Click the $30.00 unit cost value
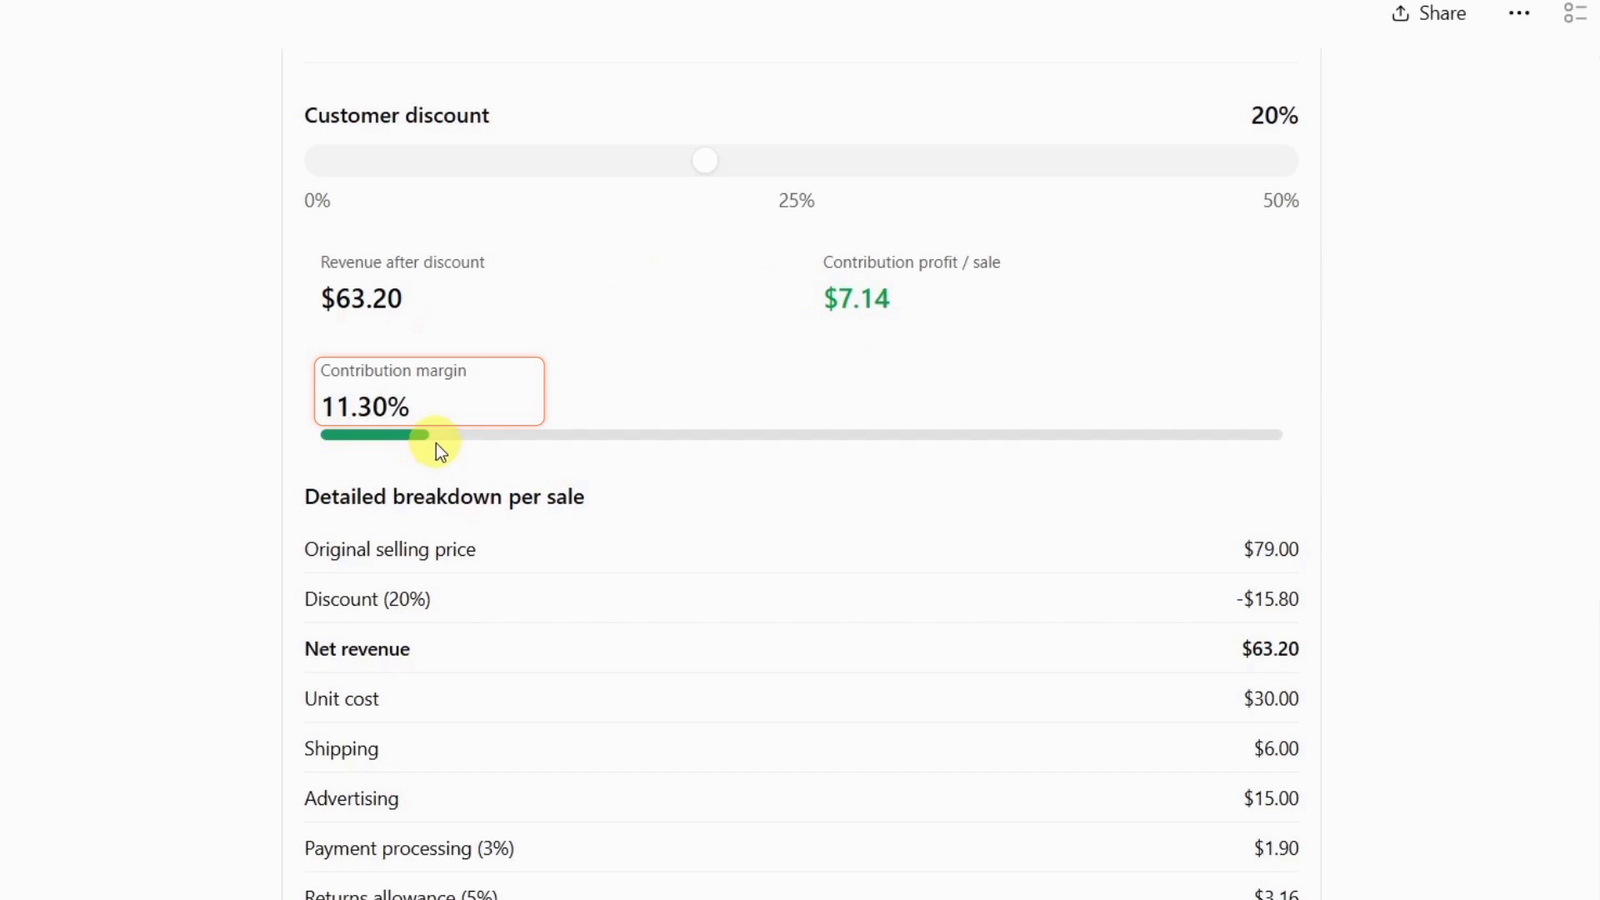Image resolution: width=1600 pixels, height=900 pixels. pos(1271,699)
